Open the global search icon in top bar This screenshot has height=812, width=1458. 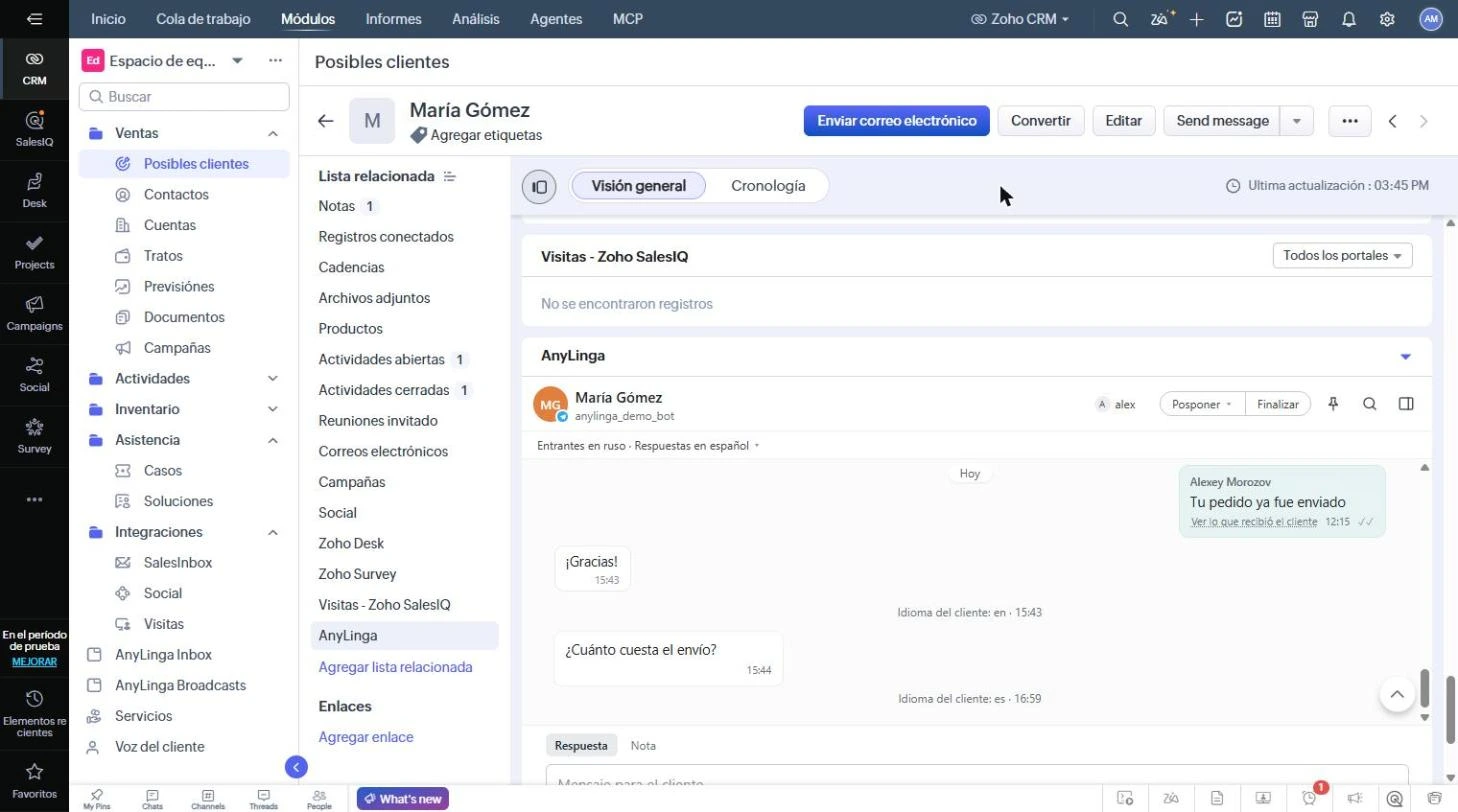tap(1121, 19)
